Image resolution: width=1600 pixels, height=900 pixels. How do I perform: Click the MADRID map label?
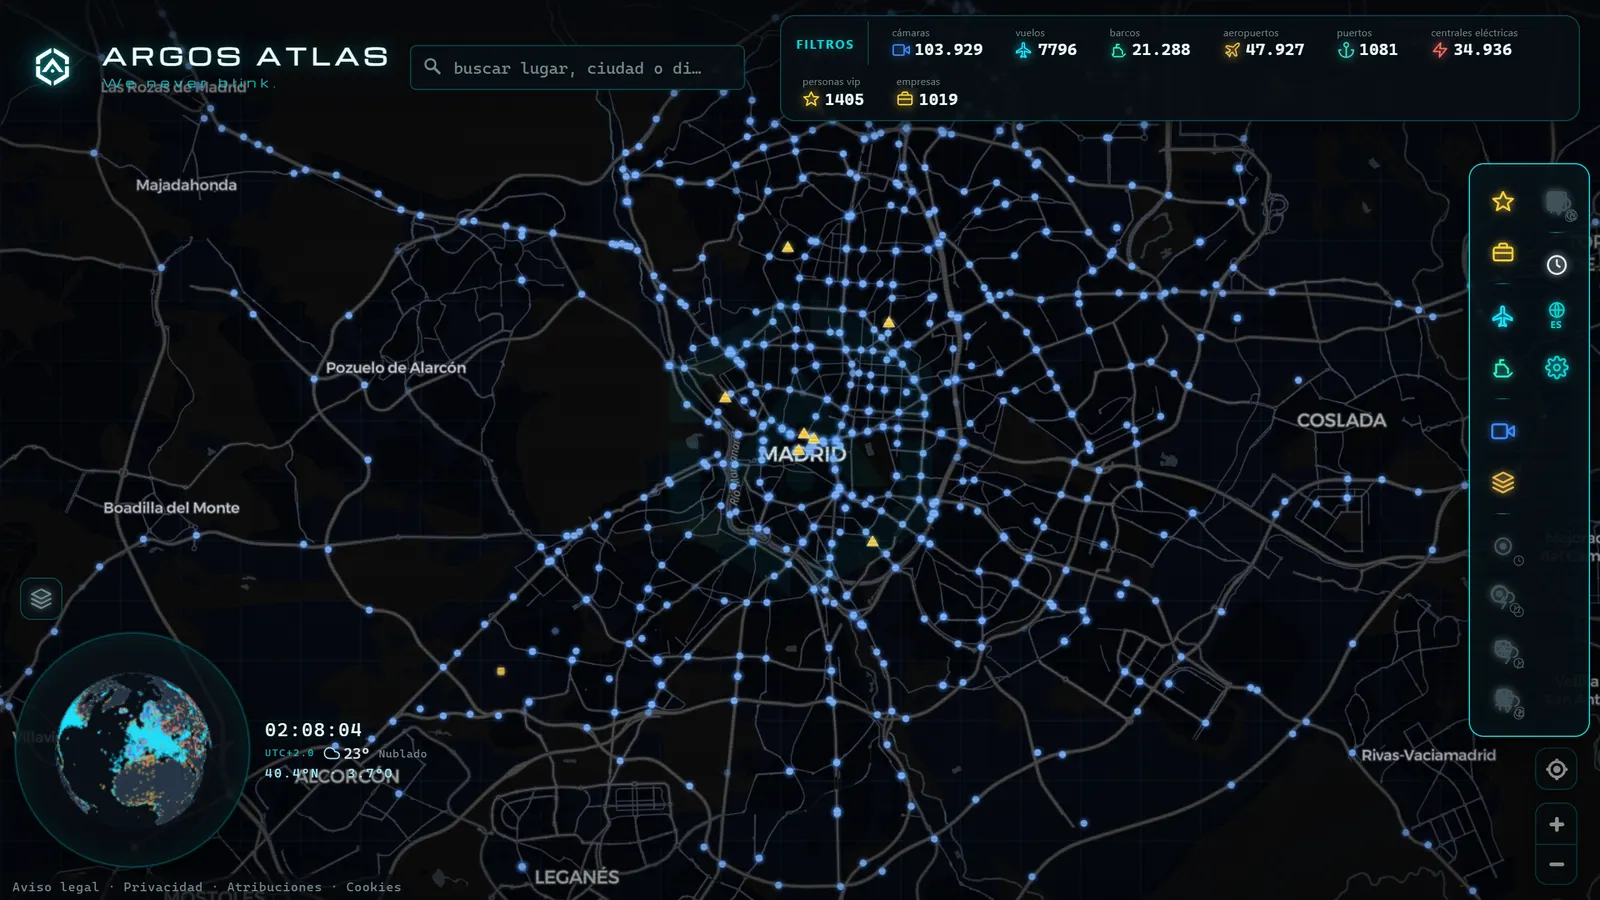(803, 454)
